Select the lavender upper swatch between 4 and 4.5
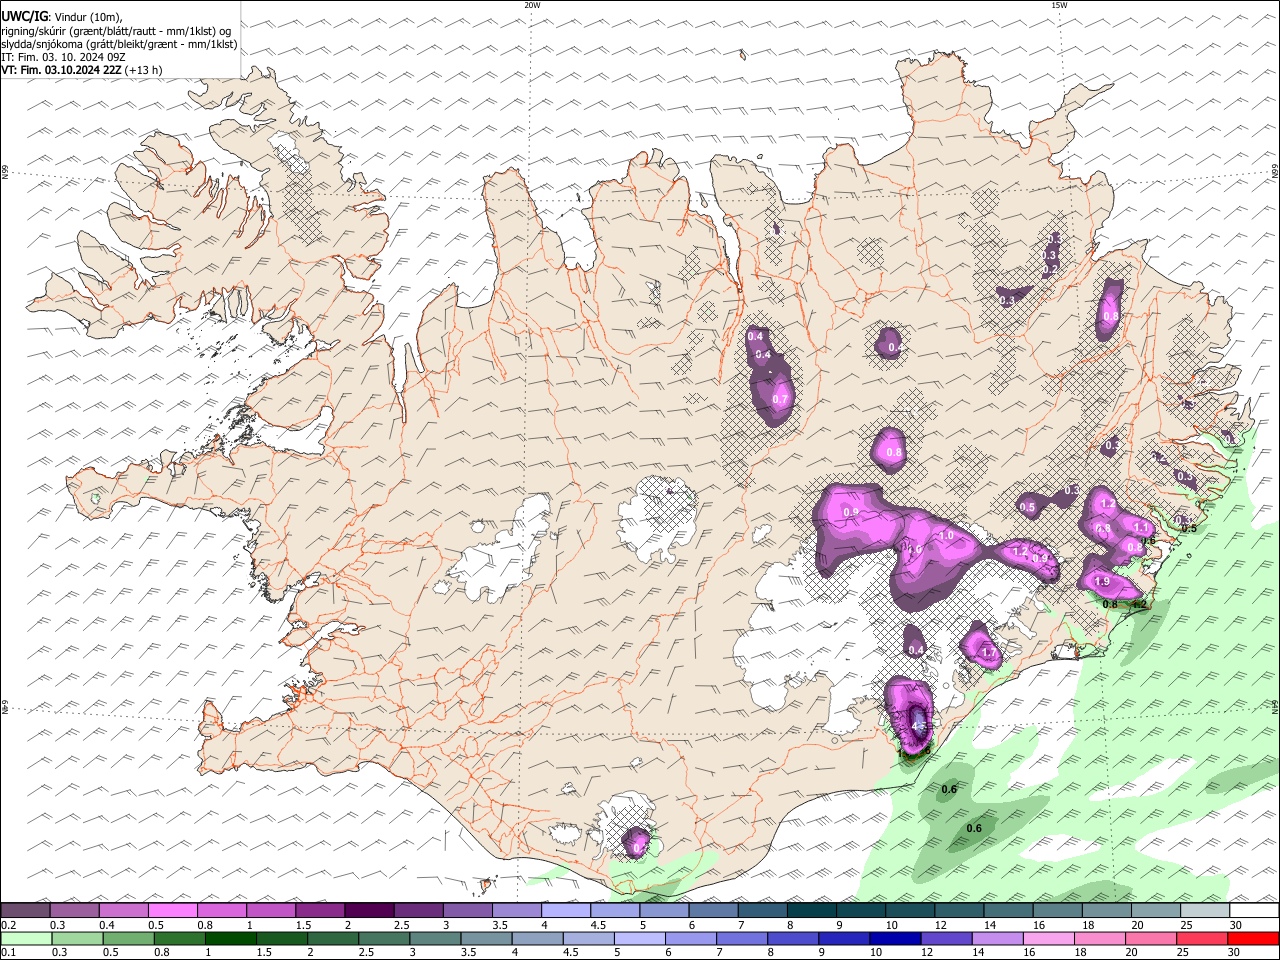The height and width of the screenshot is (960, 1280). pos(566,910)
